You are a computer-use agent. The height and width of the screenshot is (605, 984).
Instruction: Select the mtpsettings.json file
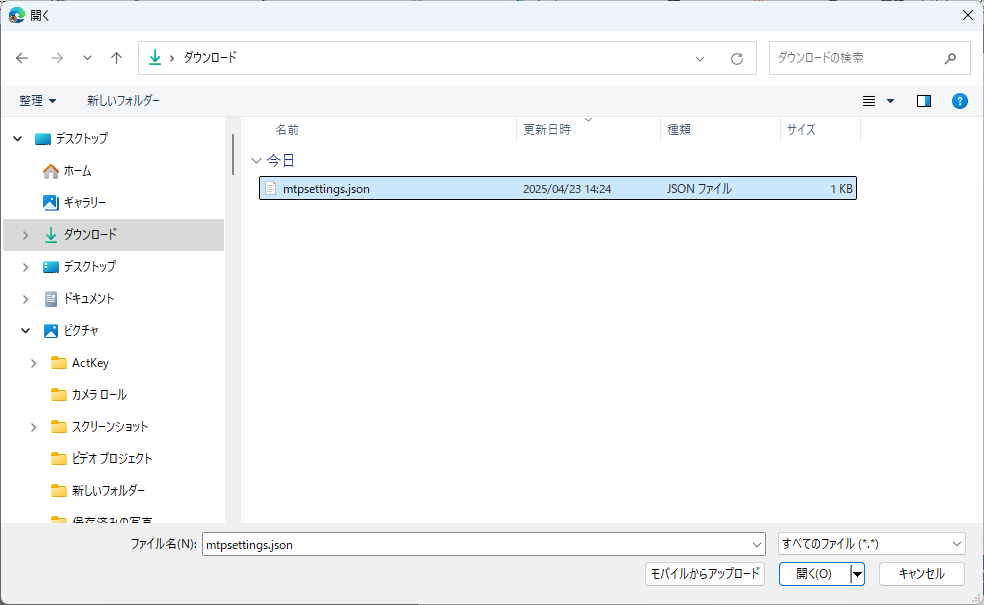pos(326,189)
